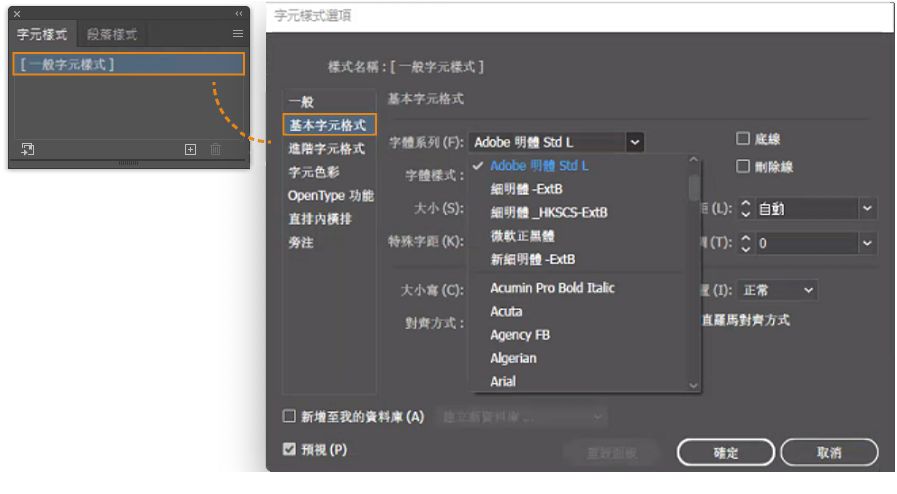Screen dimensions: 897x494
Task: Click the trash icon to delete style
Action: point(215,149)
